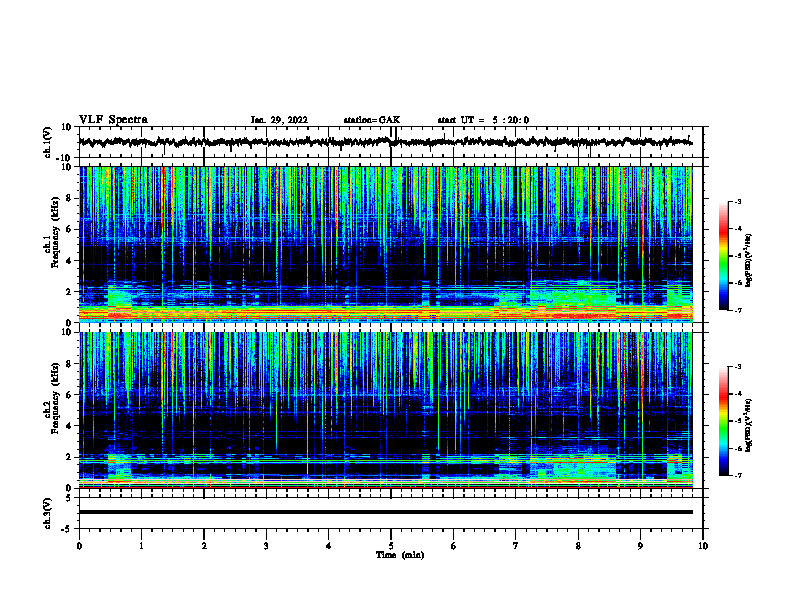This screenshot has width=792, height=612.
Task: Click the ch.2 spectrogram panel
Action: [386, 410]
